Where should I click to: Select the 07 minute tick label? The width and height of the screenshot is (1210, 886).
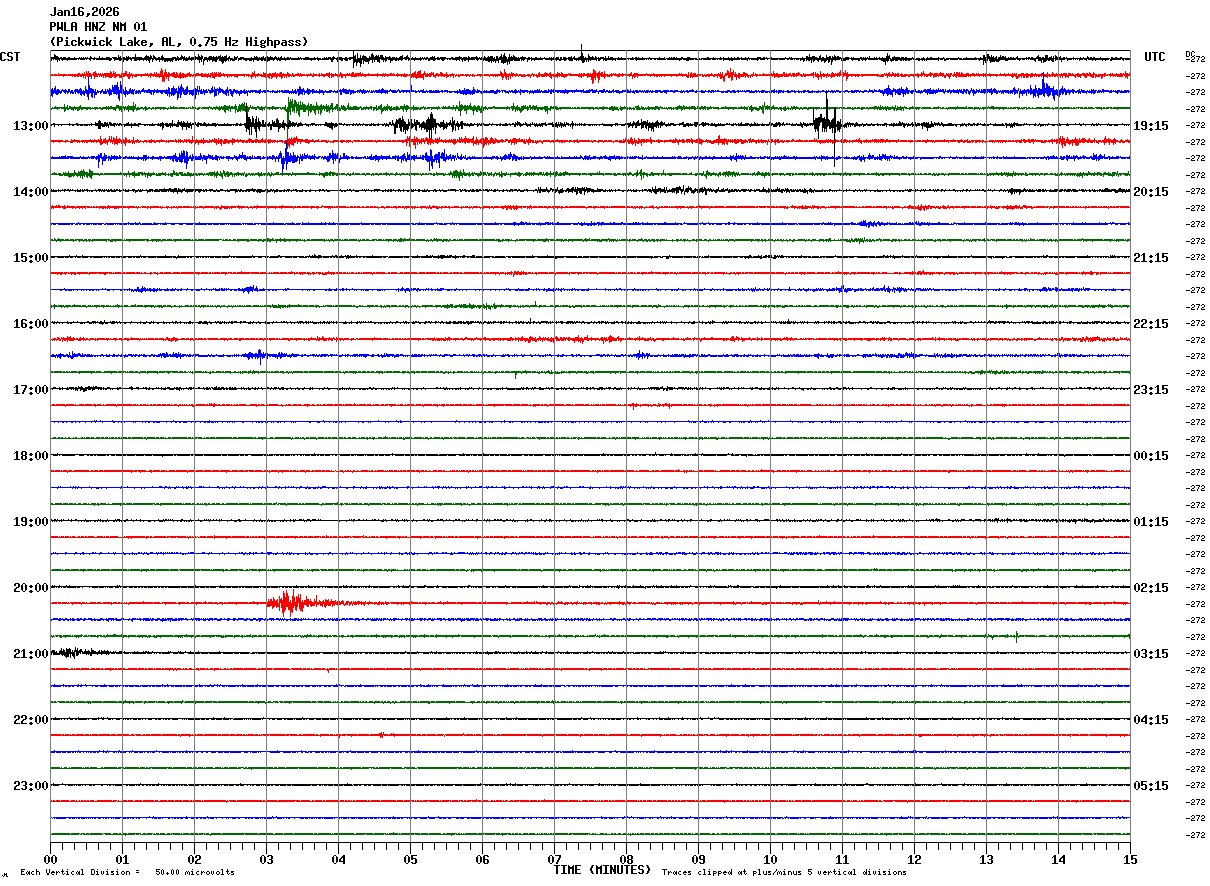coord(554,859)
